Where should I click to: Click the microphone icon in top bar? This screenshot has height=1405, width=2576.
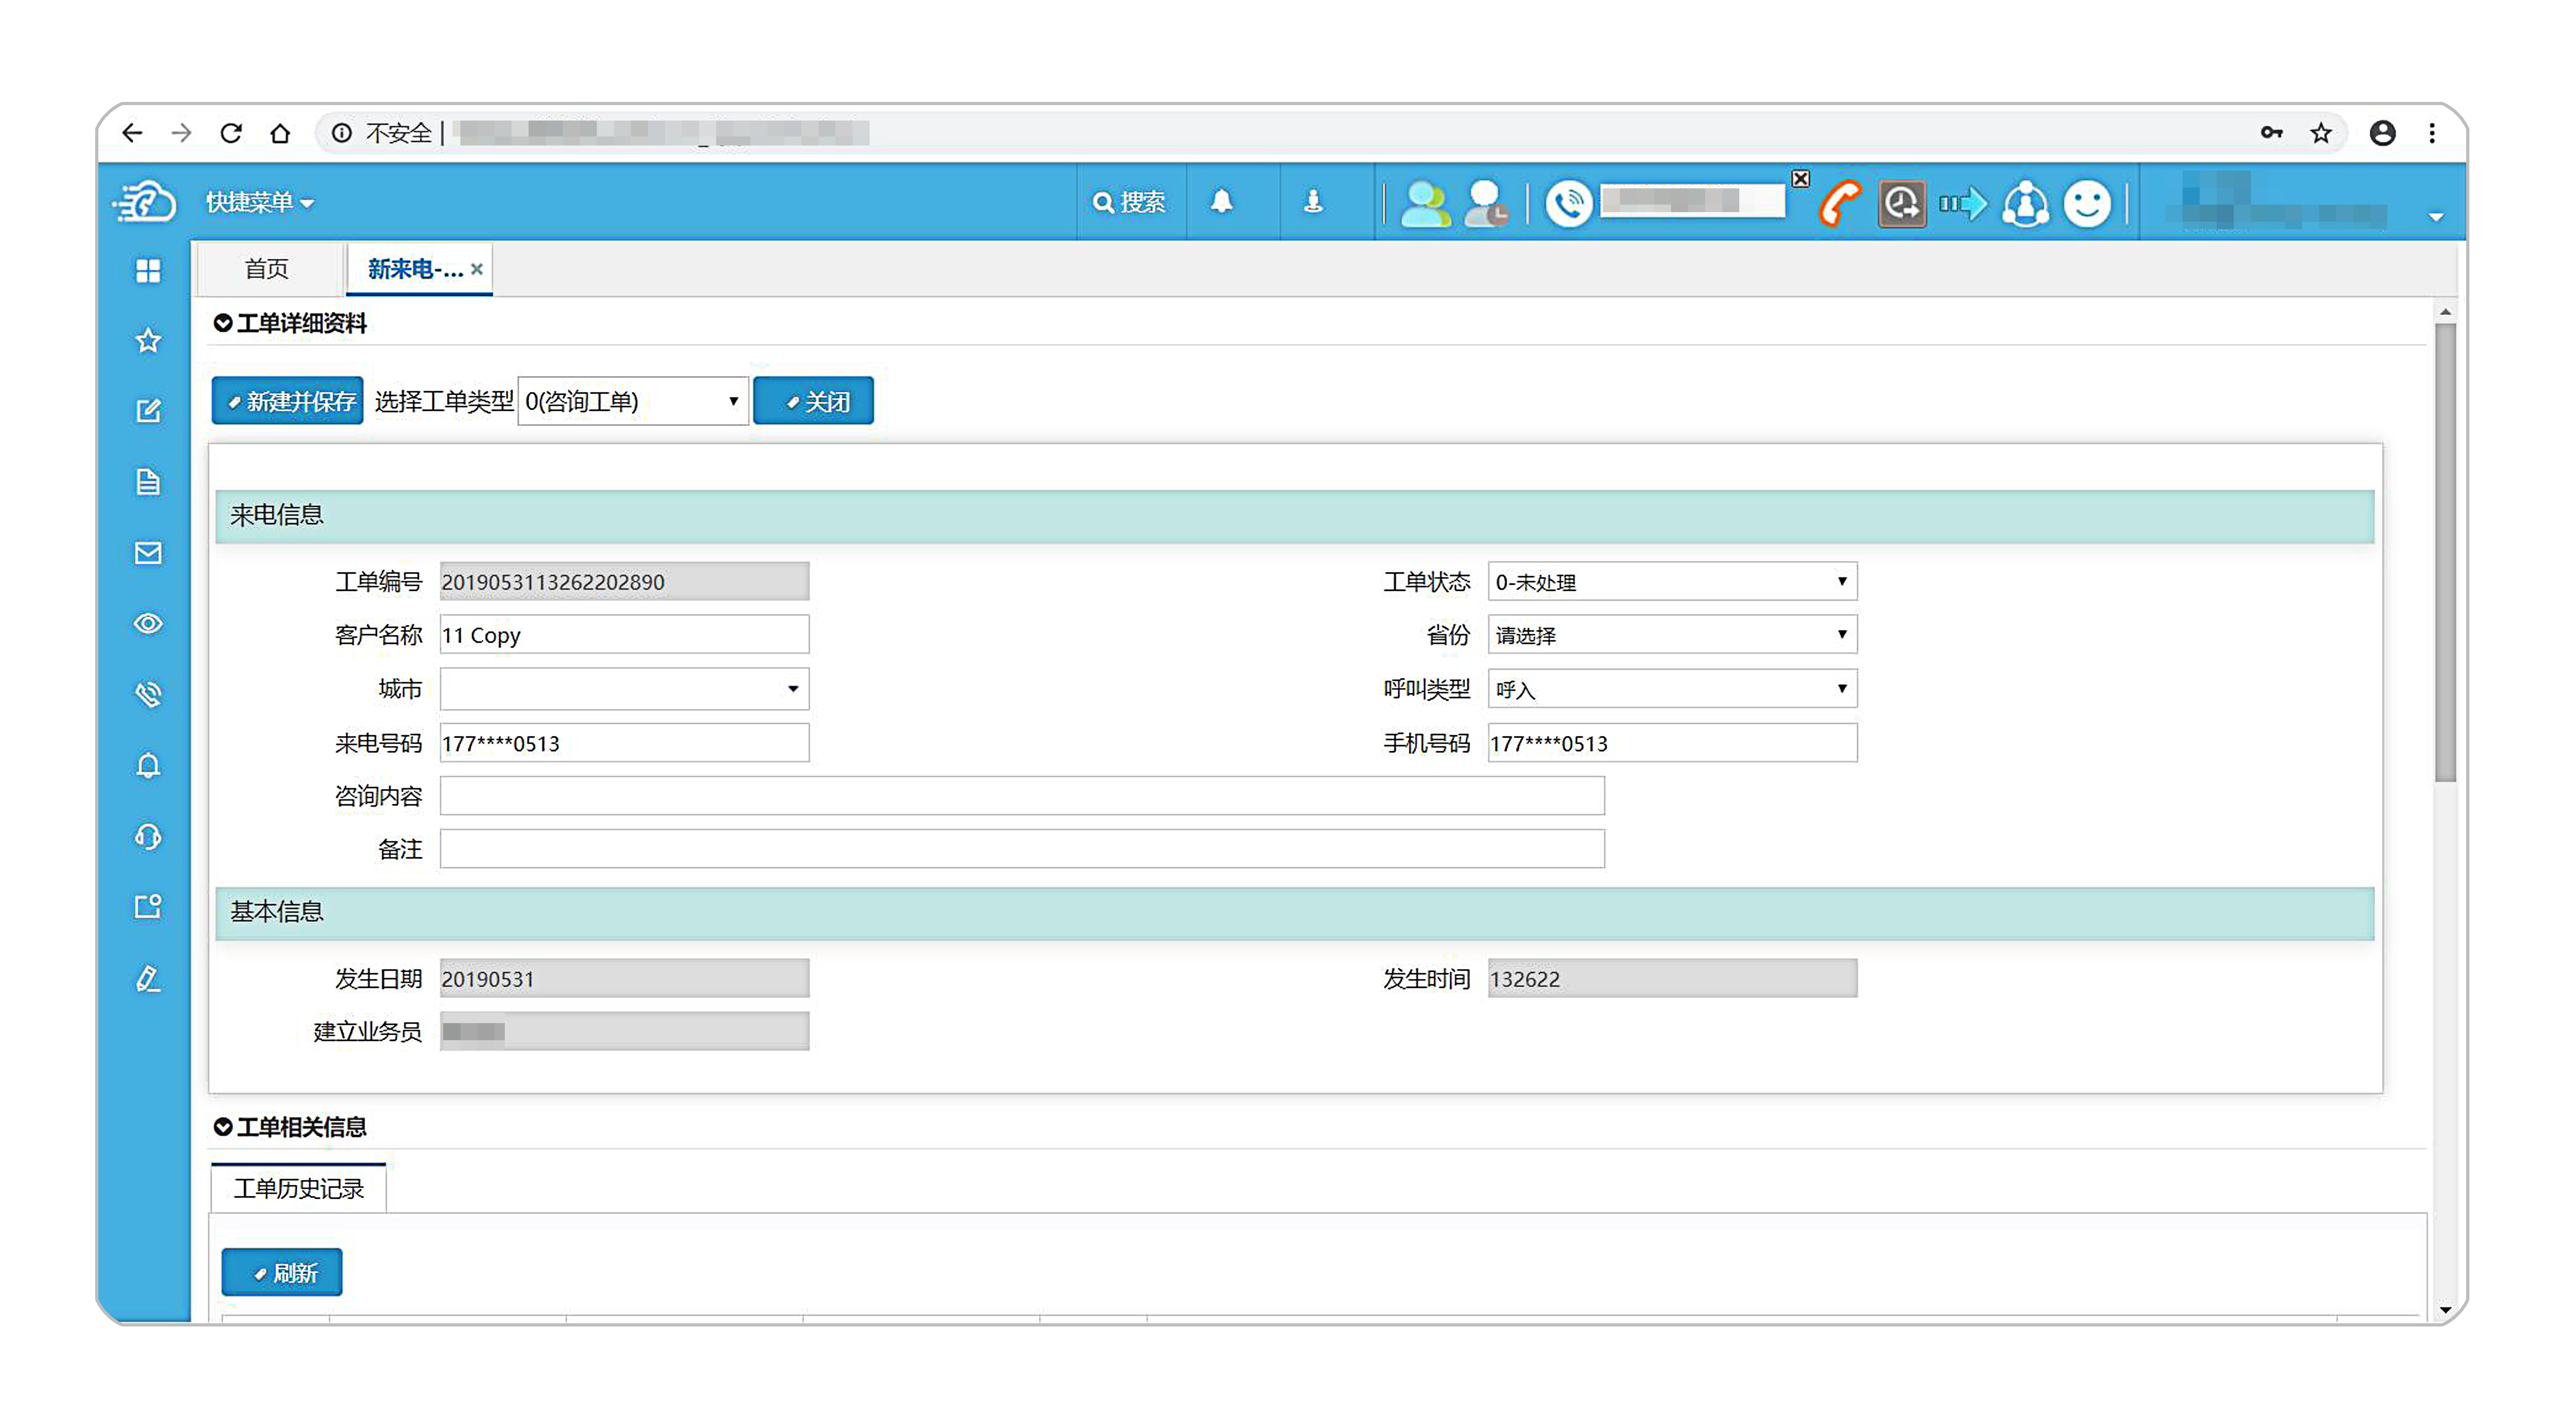(1313, 202)
